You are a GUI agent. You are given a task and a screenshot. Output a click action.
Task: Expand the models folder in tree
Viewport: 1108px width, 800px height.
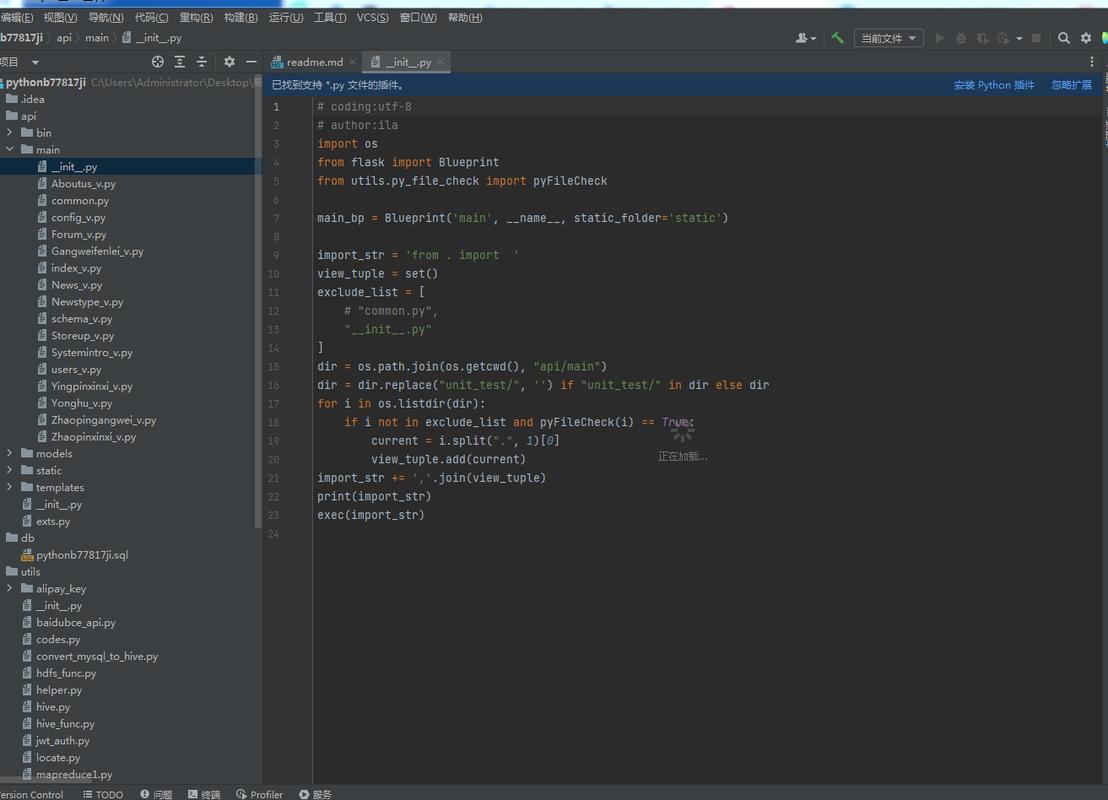tap(10, 454)
